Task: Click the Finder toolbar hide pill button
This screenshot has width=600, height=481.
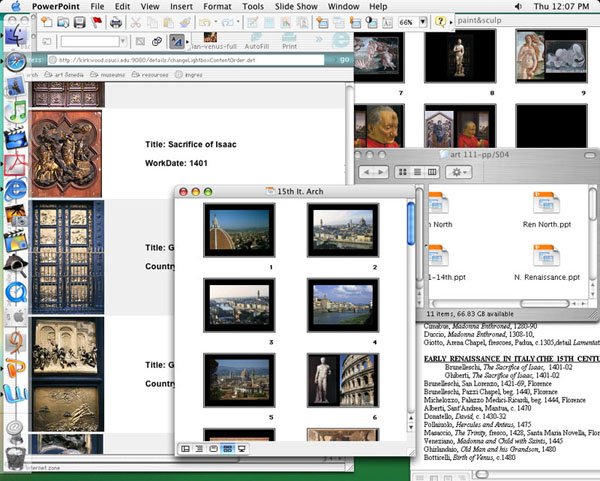Action: pos(590,155)
